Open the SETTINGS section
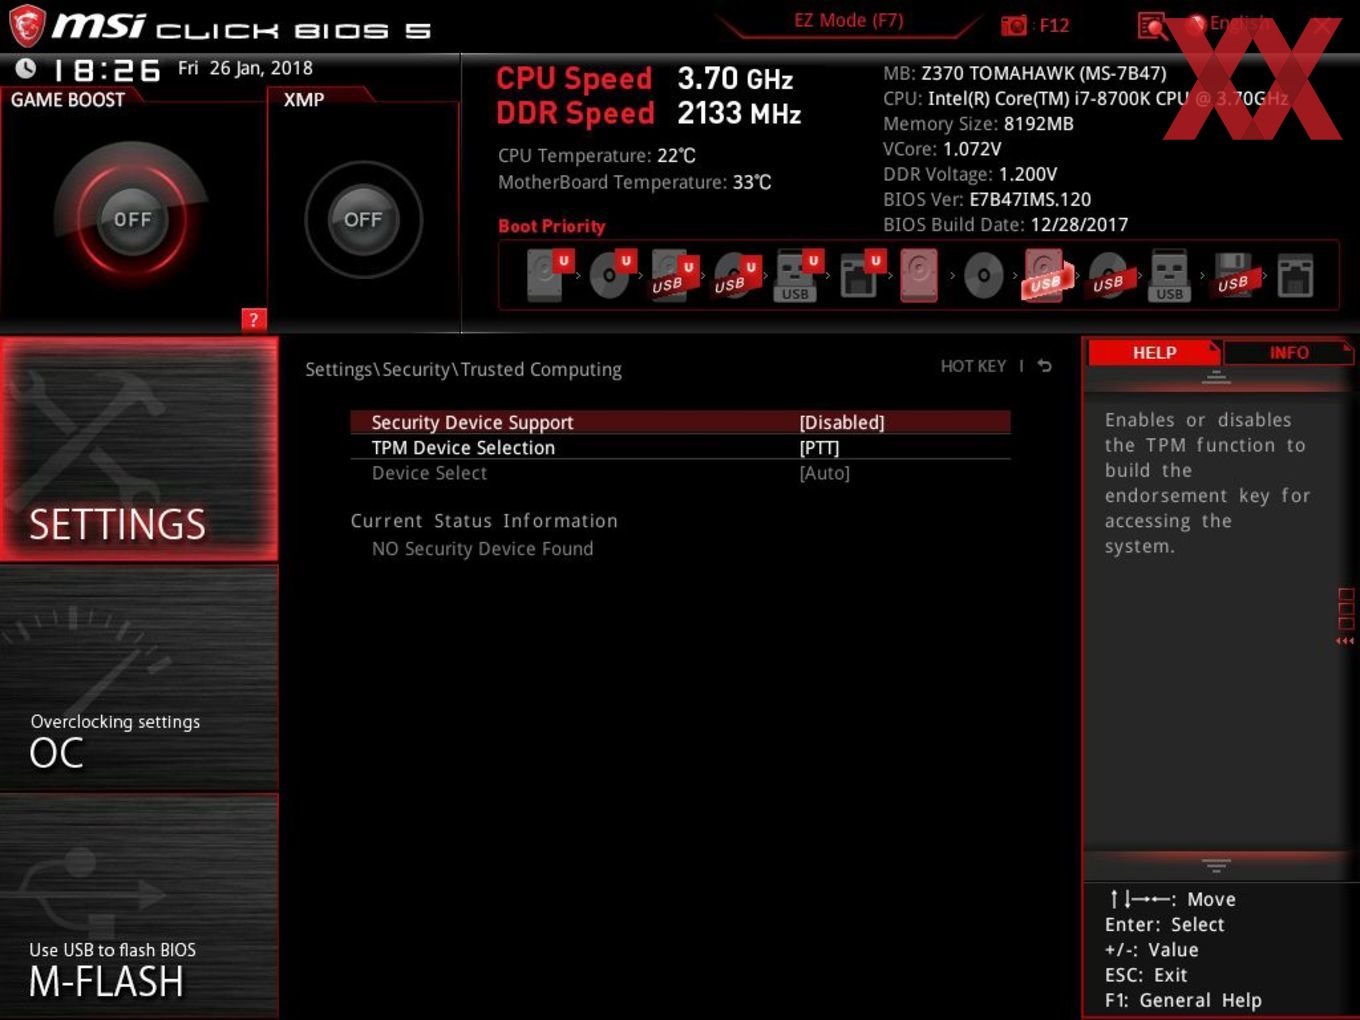This screenshot has width=1360, height=1020. pos(139,449)
